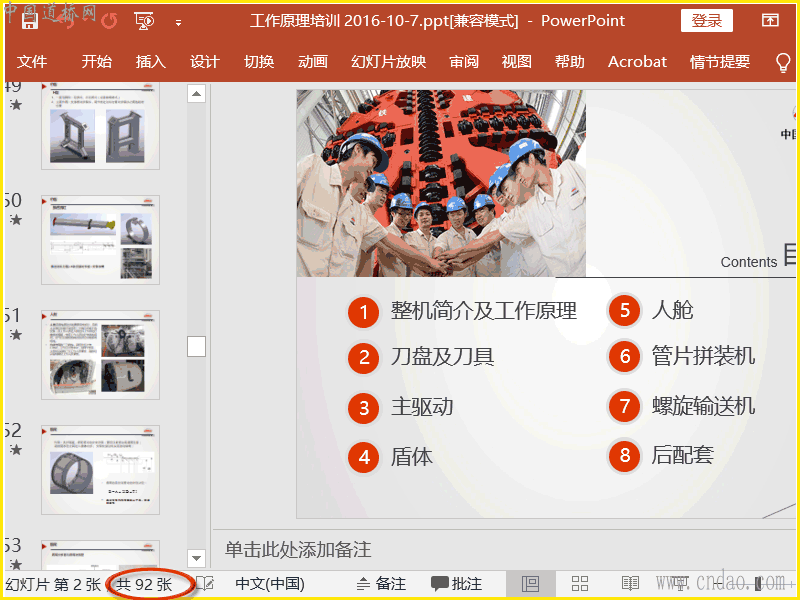
Task: Click the Redo/Repeat arrow icon
Action: coord(109,21)
